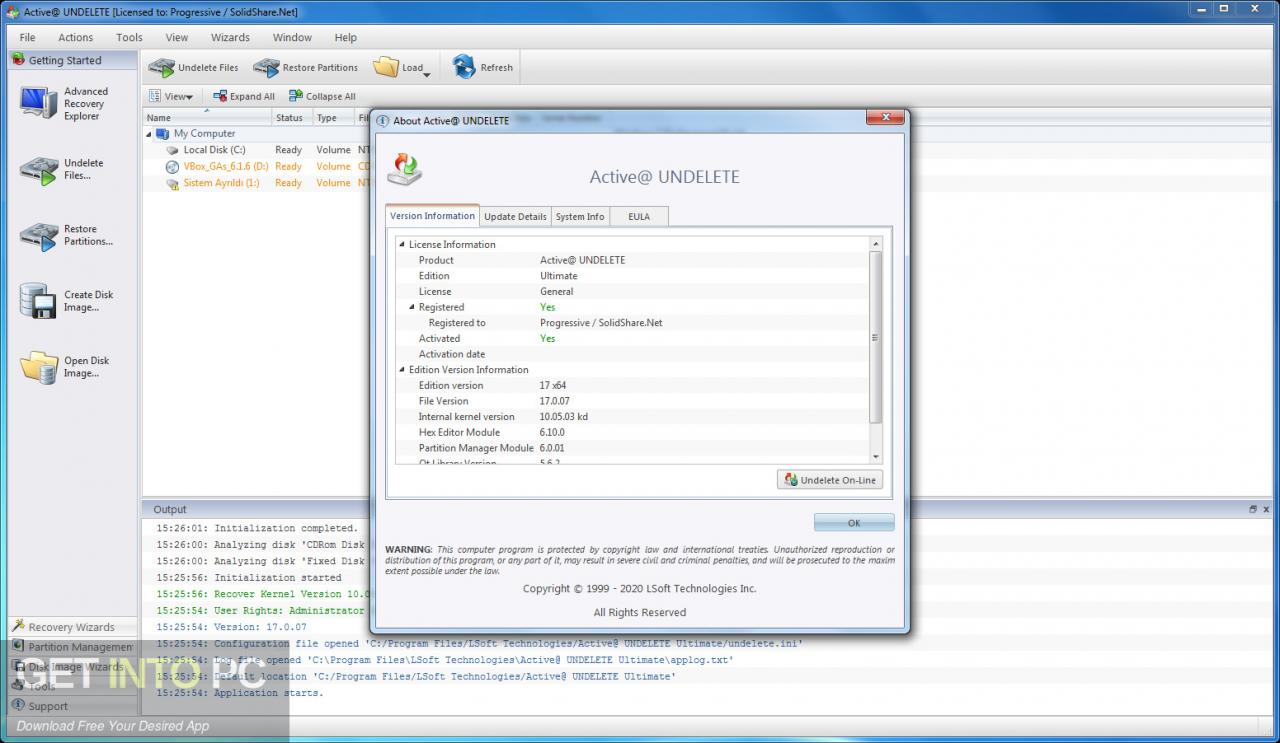Image resolution: width=1280 pixels, height=743 pixels.
Task: Select Local Disk (C:) volume
Action: (x=214, y=150)
